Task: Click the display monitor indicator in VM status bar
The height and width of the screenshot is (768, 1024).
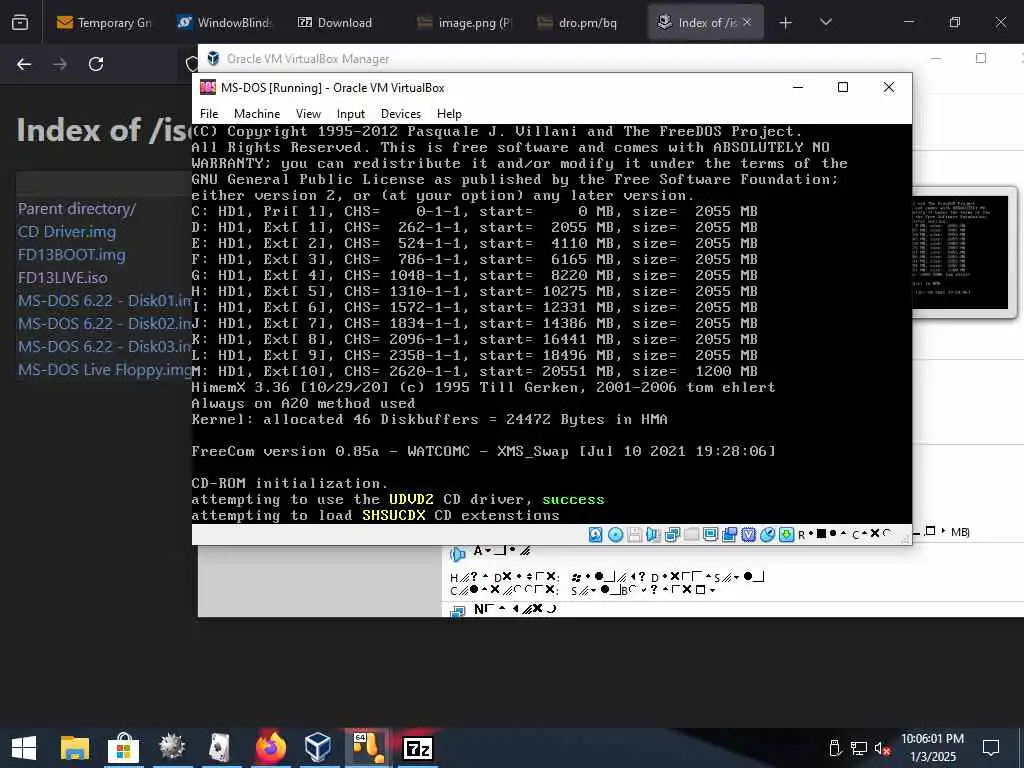Action: click(x=711, y=535)
